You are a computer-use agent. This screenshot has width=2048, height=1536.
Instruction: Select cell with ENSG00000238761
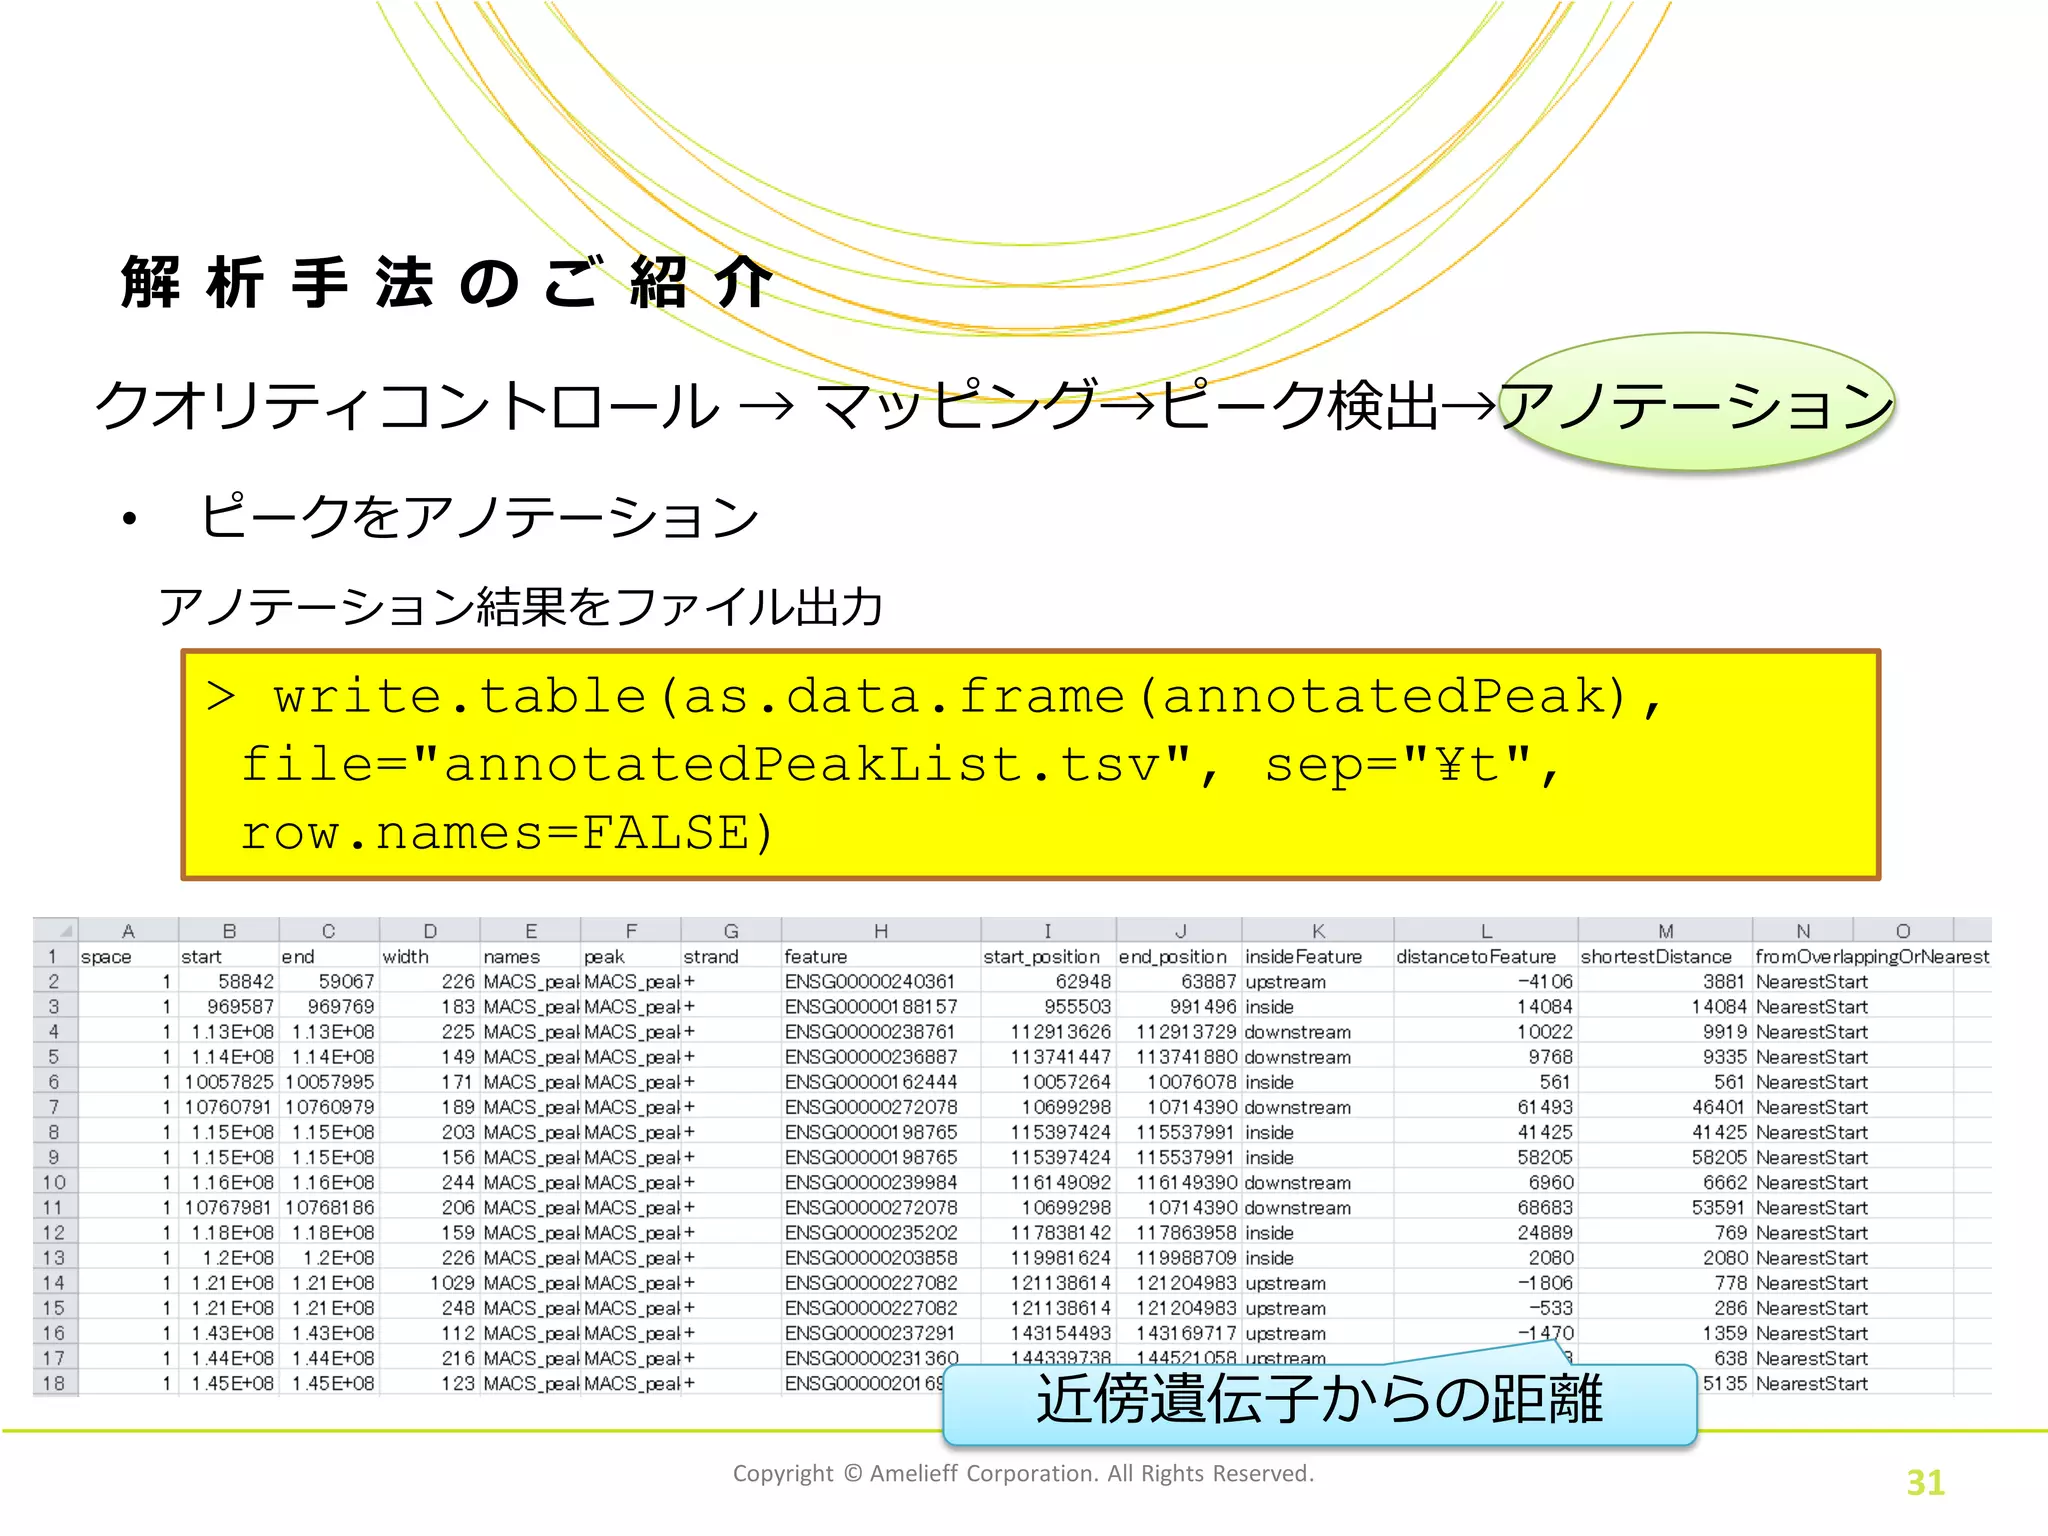coord(881,1032)
